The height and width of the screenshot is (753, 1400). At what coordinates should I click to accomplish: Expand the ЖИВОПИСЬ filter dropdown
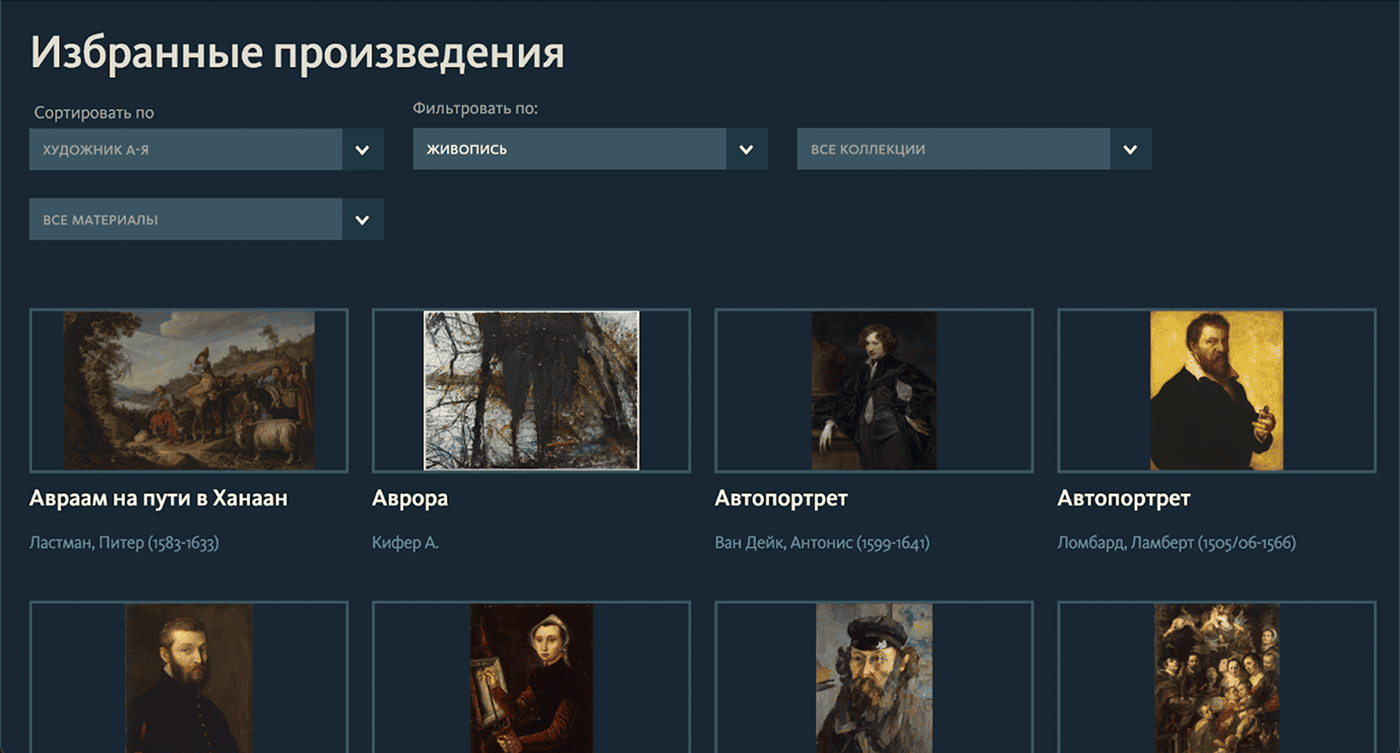570,149
